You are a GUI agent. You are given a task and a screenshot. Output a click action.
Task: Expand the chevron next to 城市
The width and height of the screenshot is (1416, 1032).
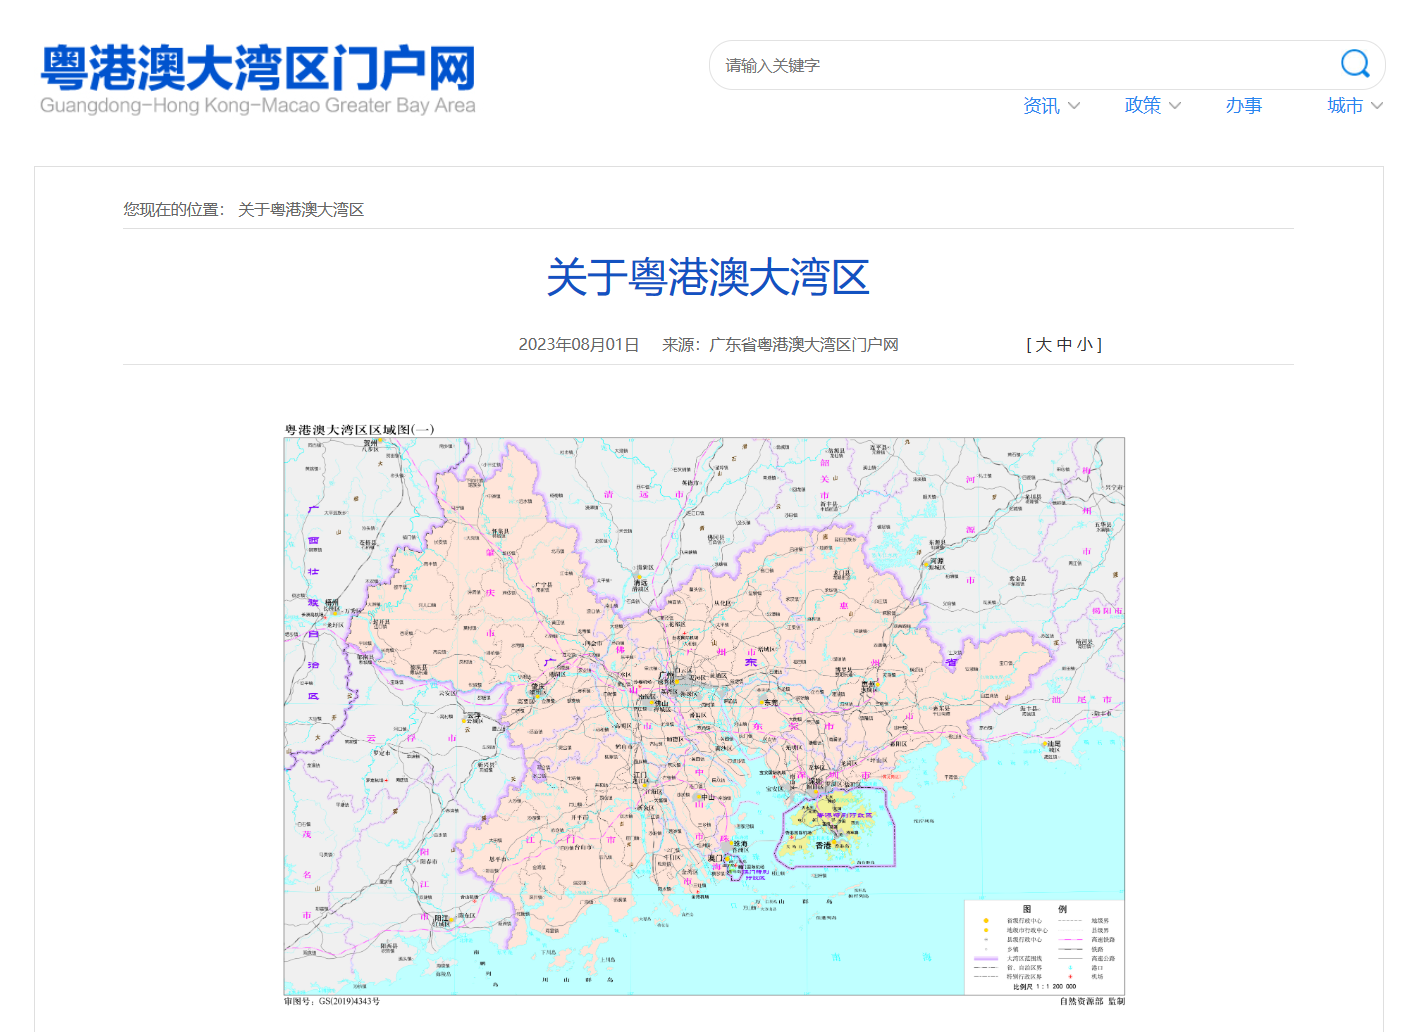click(x=1378, y=105)
